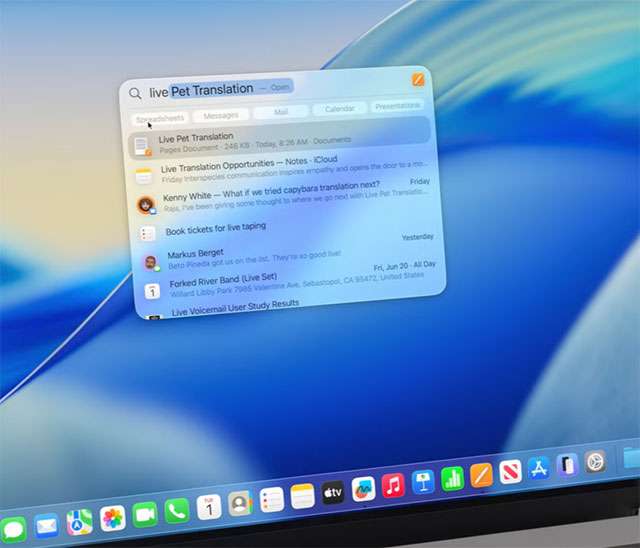Select the Mail filter chip
The image size is (640, 548).
280,111
